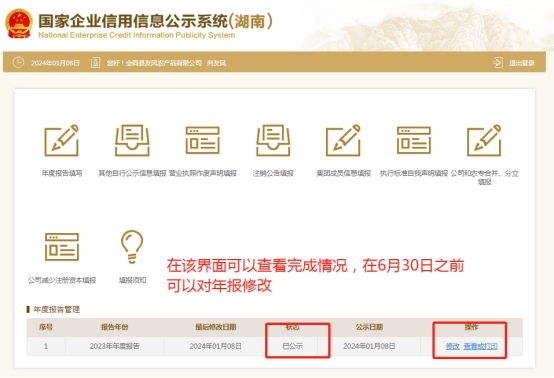554x378 pixels.
Task: Click the user badge icon in the top bar
Action: click(95, 63)
